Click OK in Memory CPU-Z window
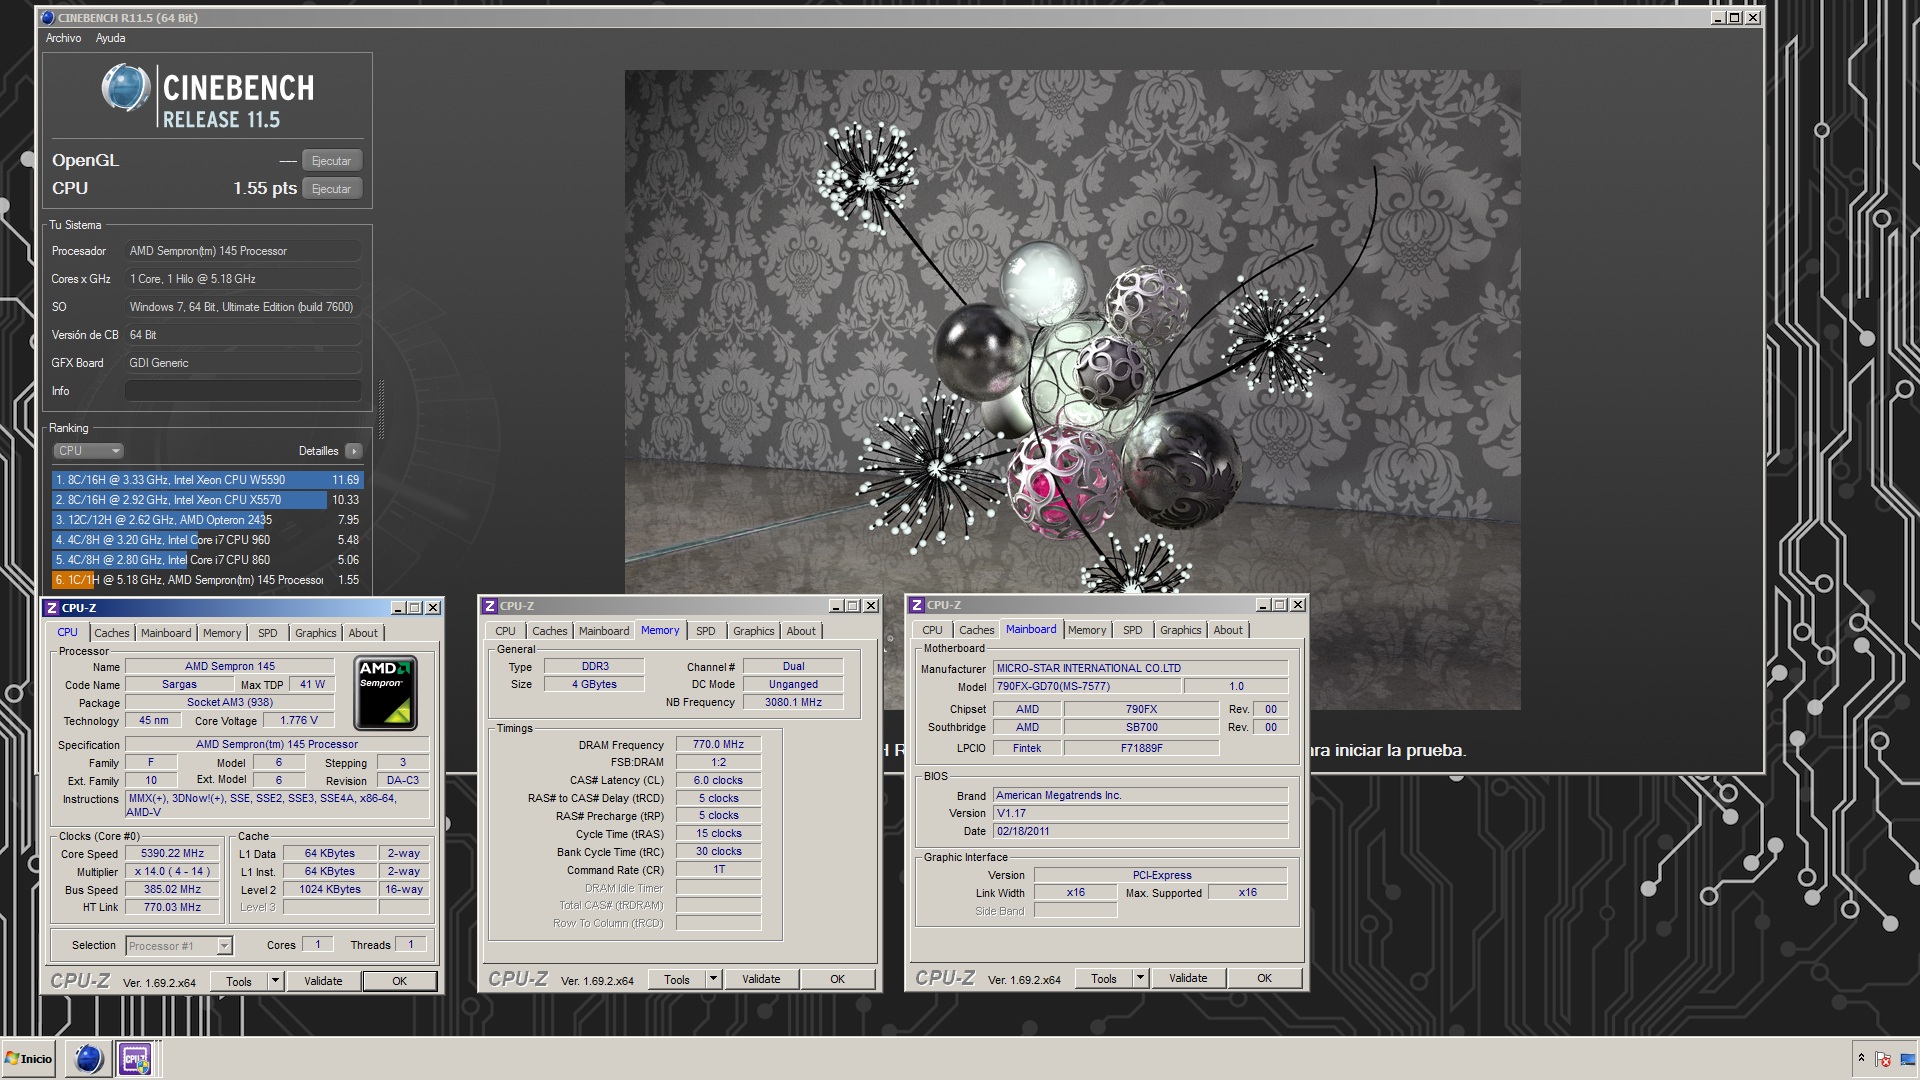 pos(837,980)
